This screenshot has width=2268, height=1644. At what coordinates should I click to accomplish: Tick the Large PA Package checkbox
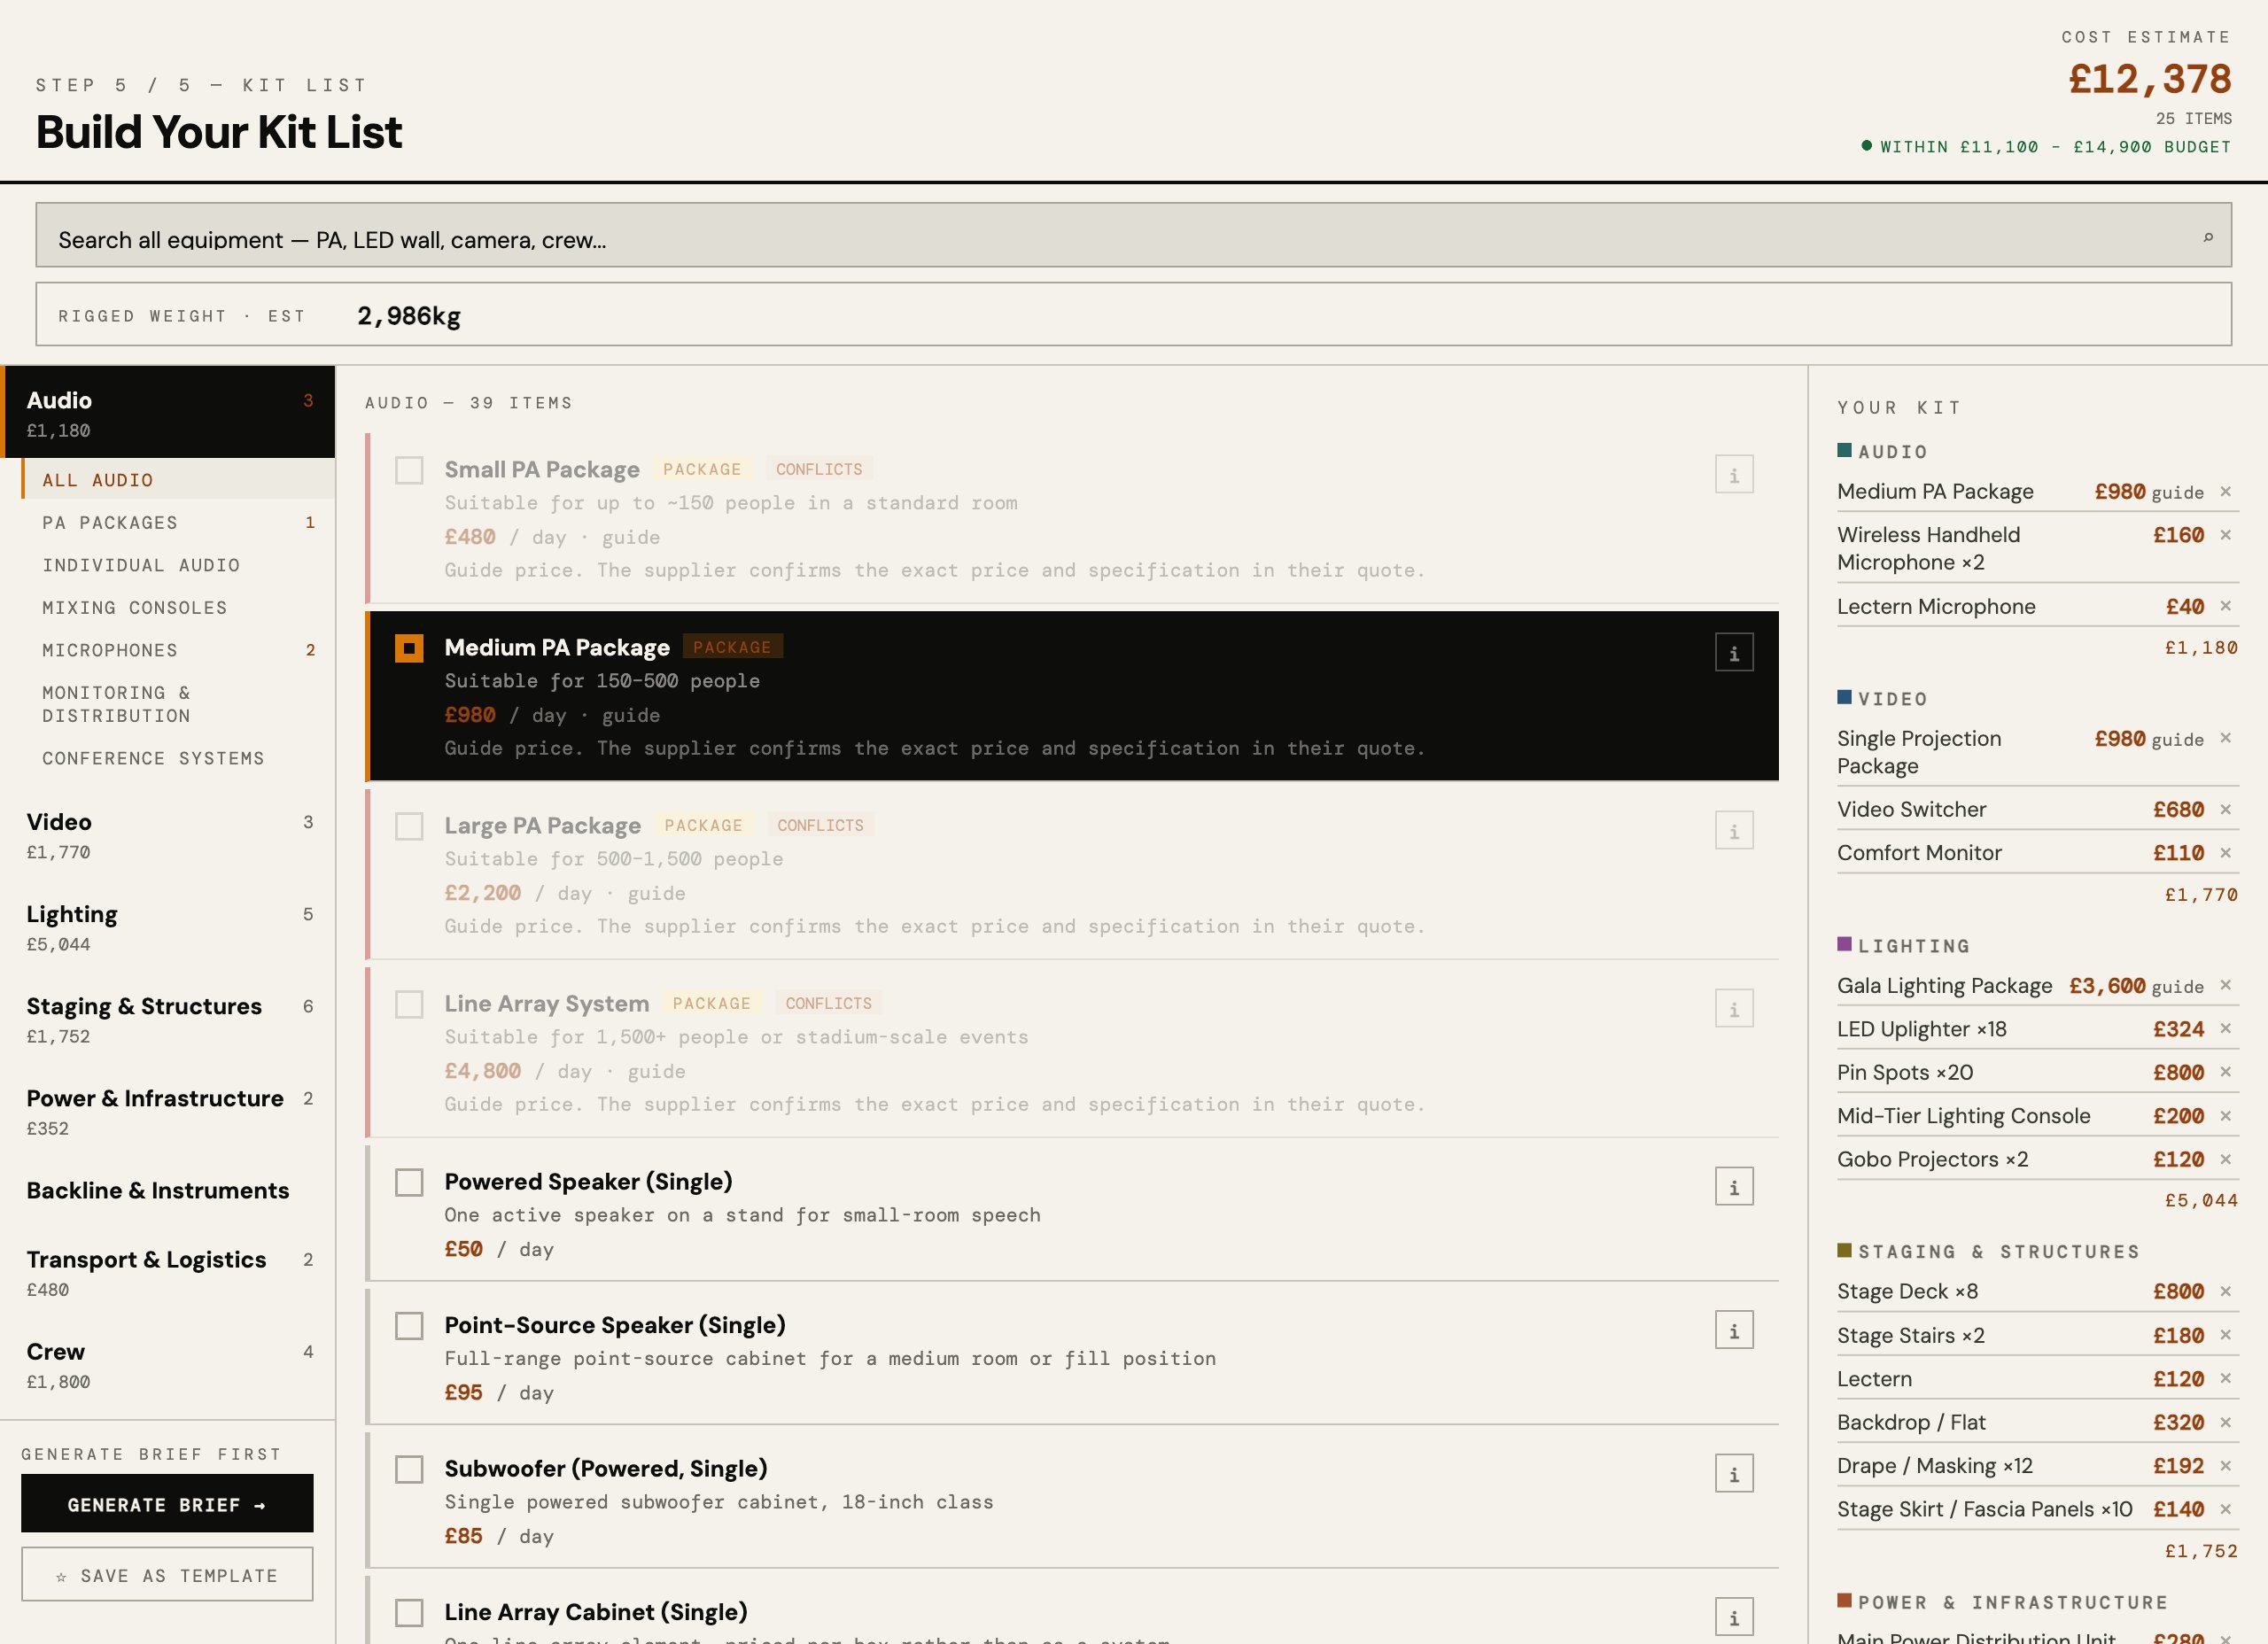[x=409, y=826]
